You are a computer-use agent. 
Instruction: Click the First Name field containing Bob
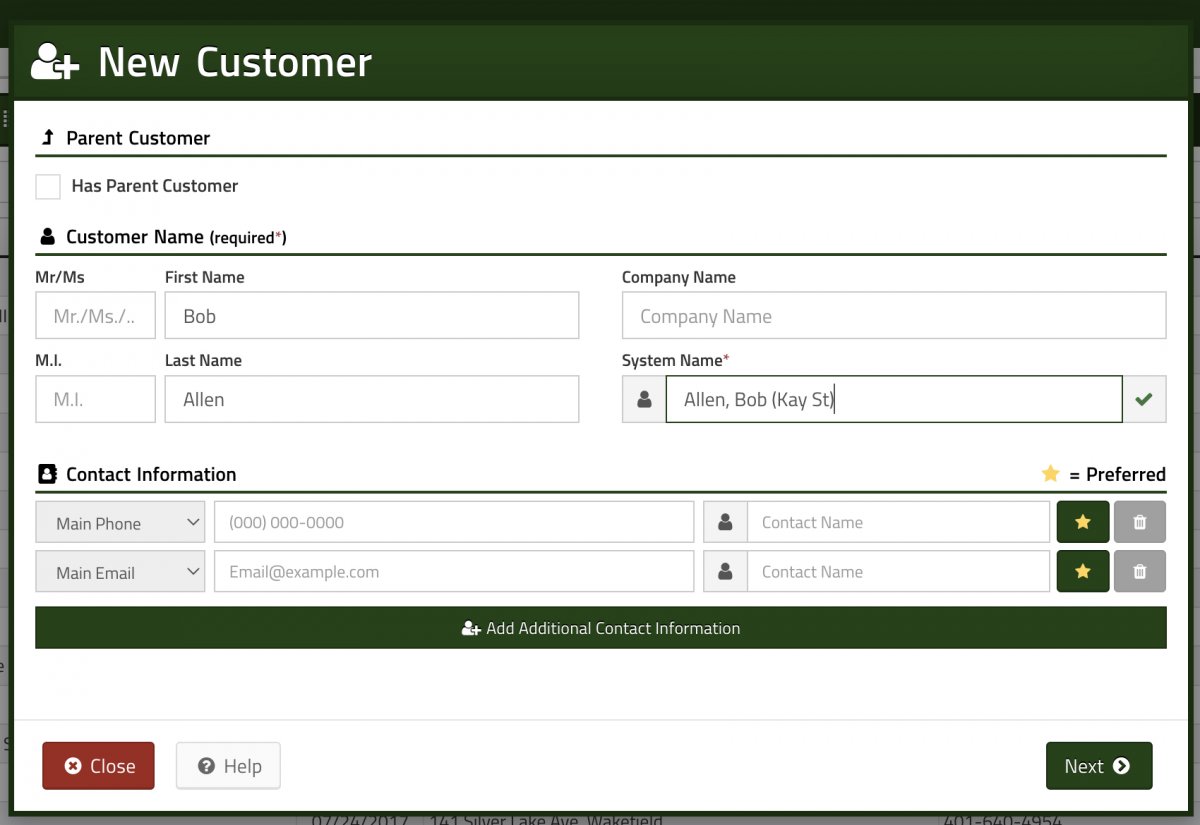click(372, 316)
